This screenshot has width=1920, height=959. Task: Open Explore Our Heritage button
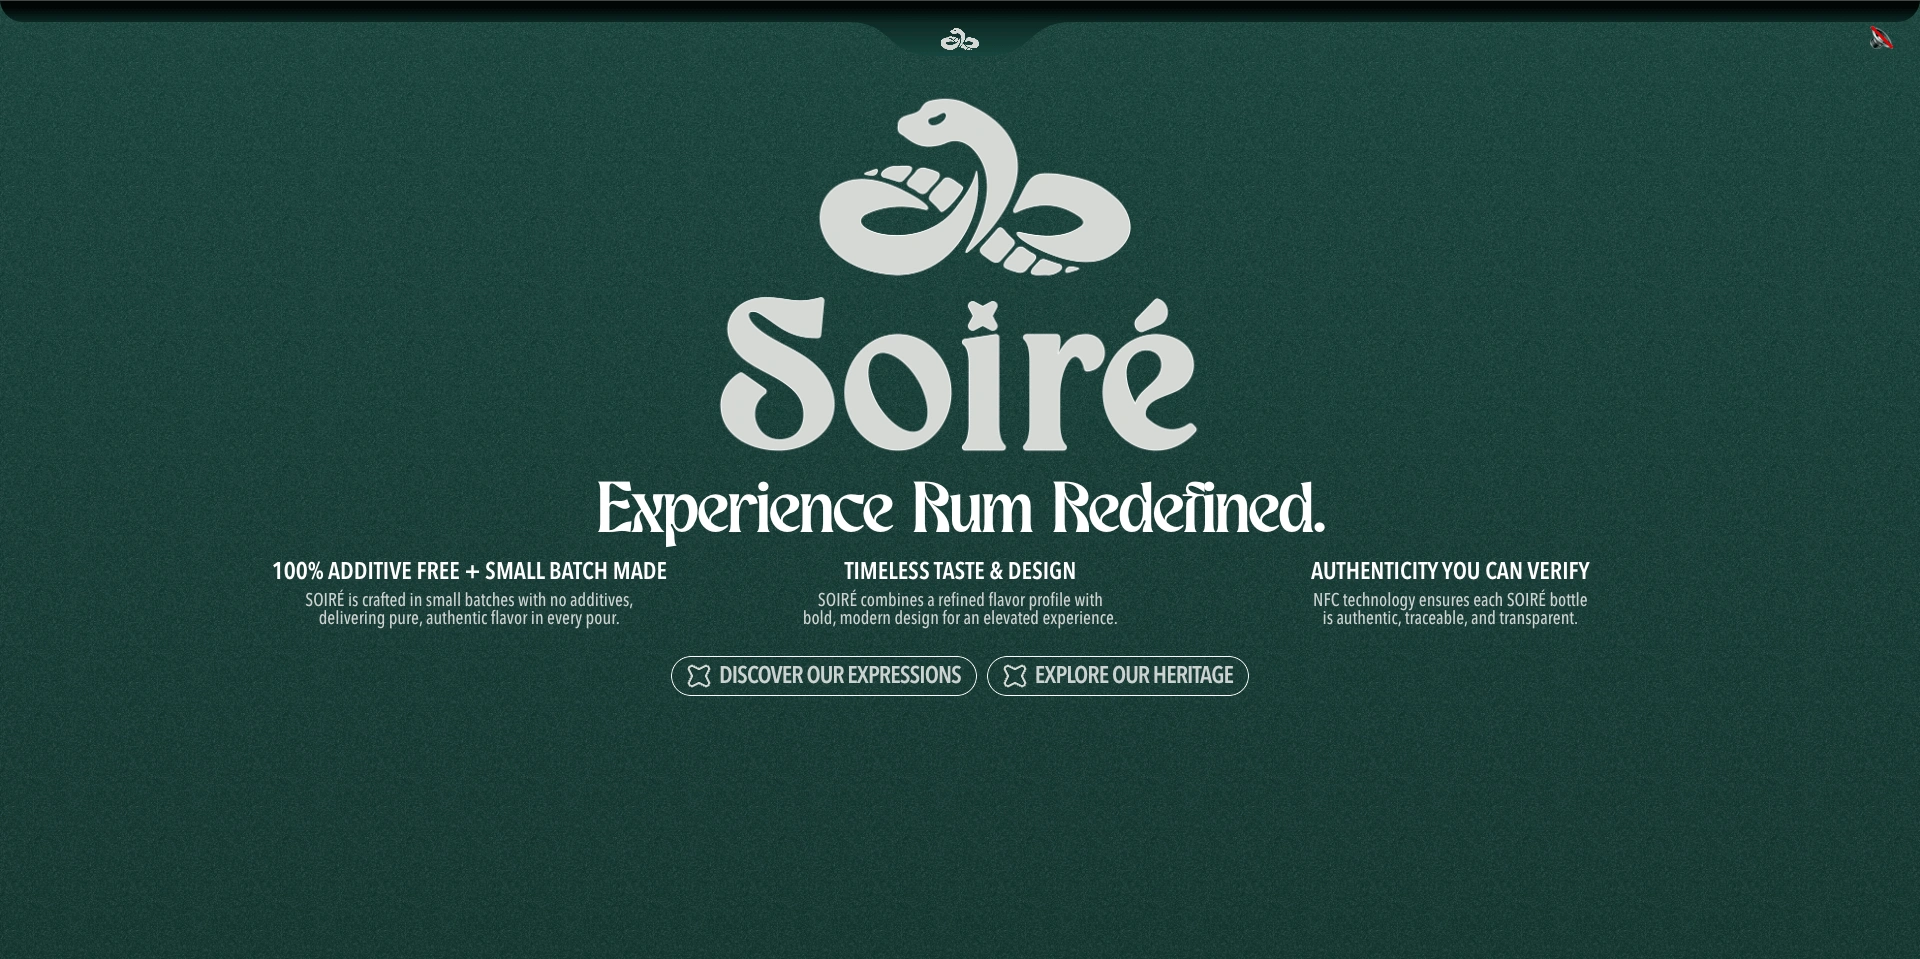tap(1117, 676)
